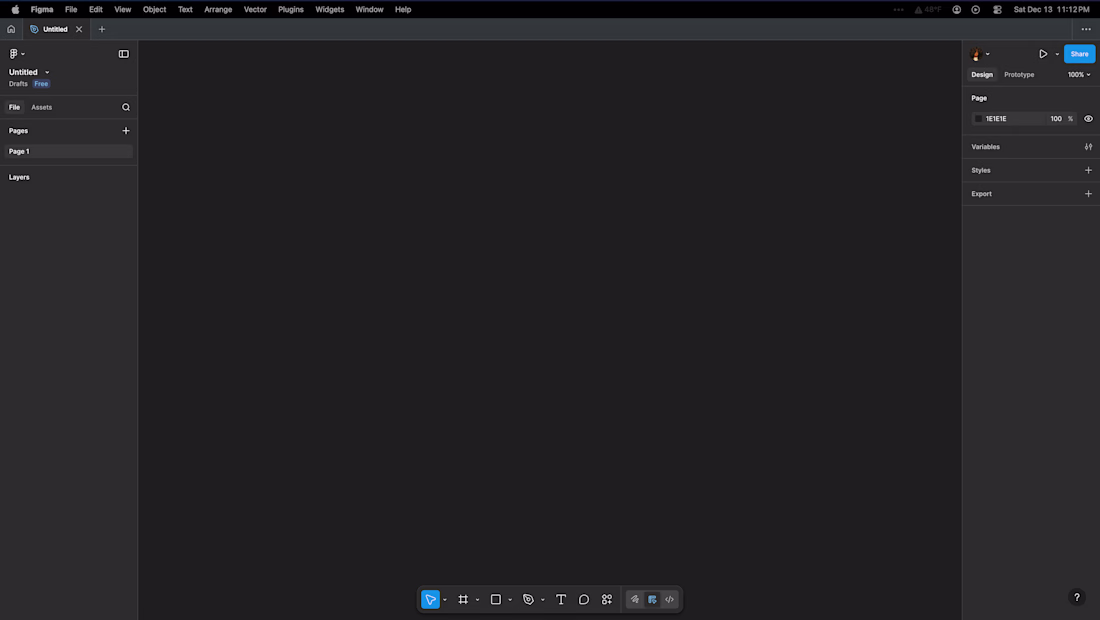
Task: Open the File menu
Action: (71, 10)
